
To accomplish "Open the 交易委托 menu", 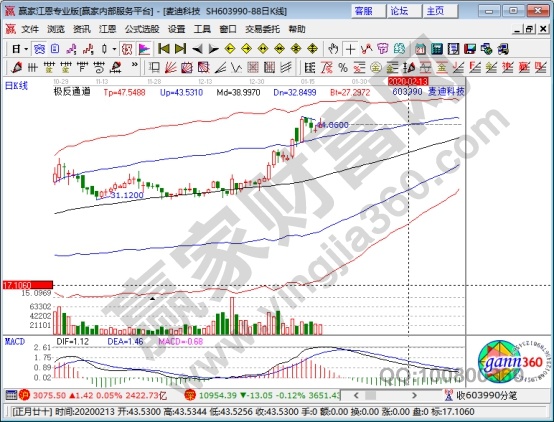I will pyautogui.click(x=262, y=29).
